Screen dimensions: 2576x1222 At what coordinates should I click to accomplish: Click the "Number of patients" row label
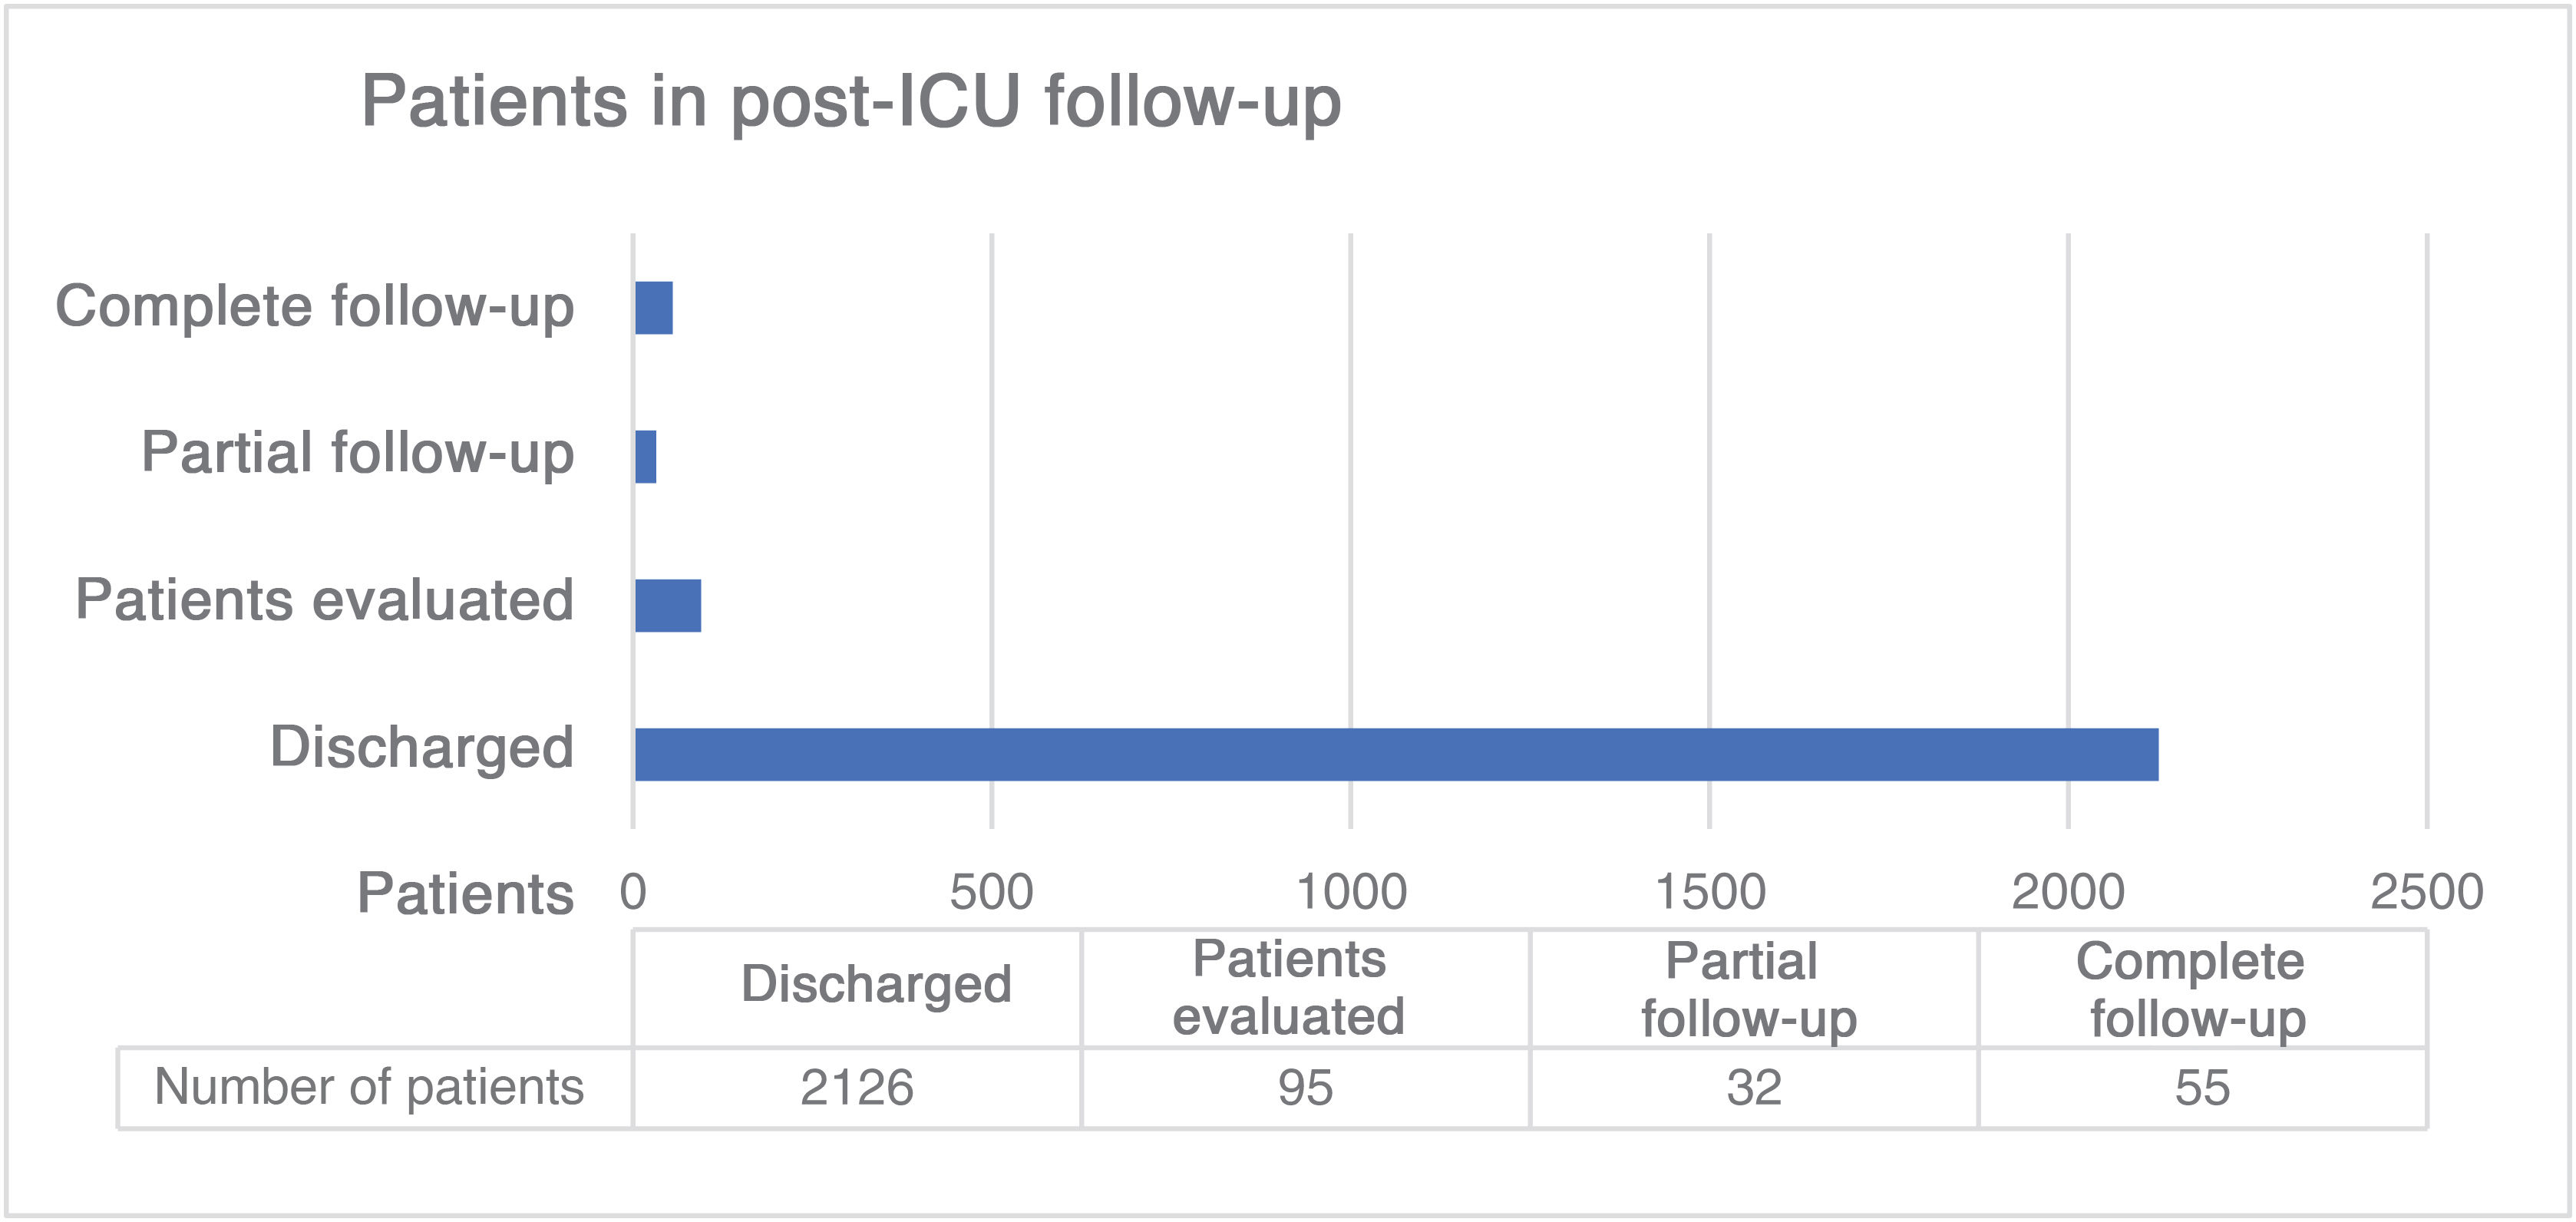point(369,1087)
